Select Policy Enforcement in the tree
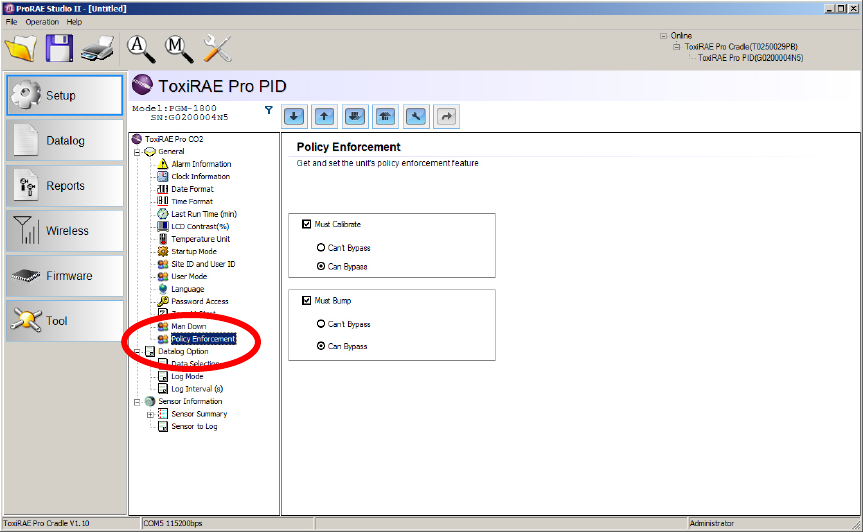 point(203,339)
